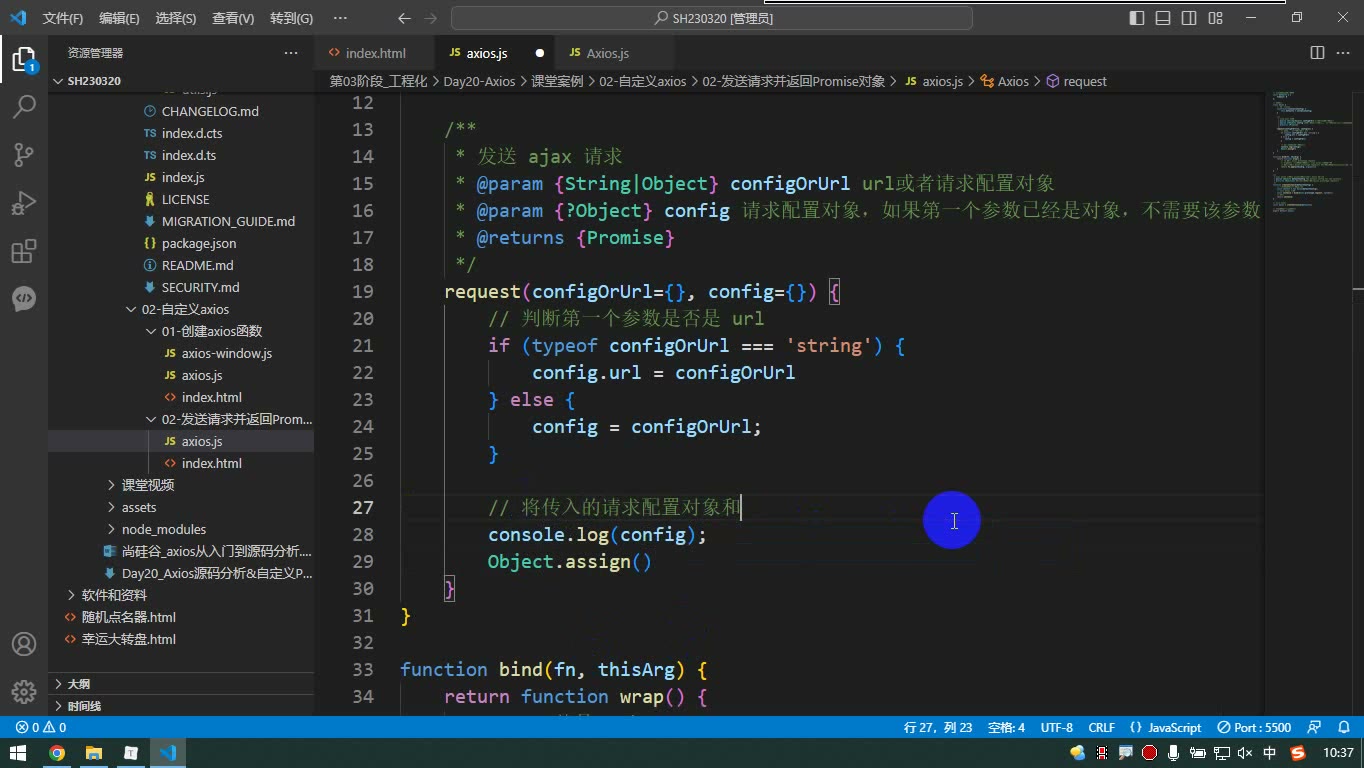Open the Accounts menu icon
This screenshot has width=1364, height=768.
click(x=24, y=644)
